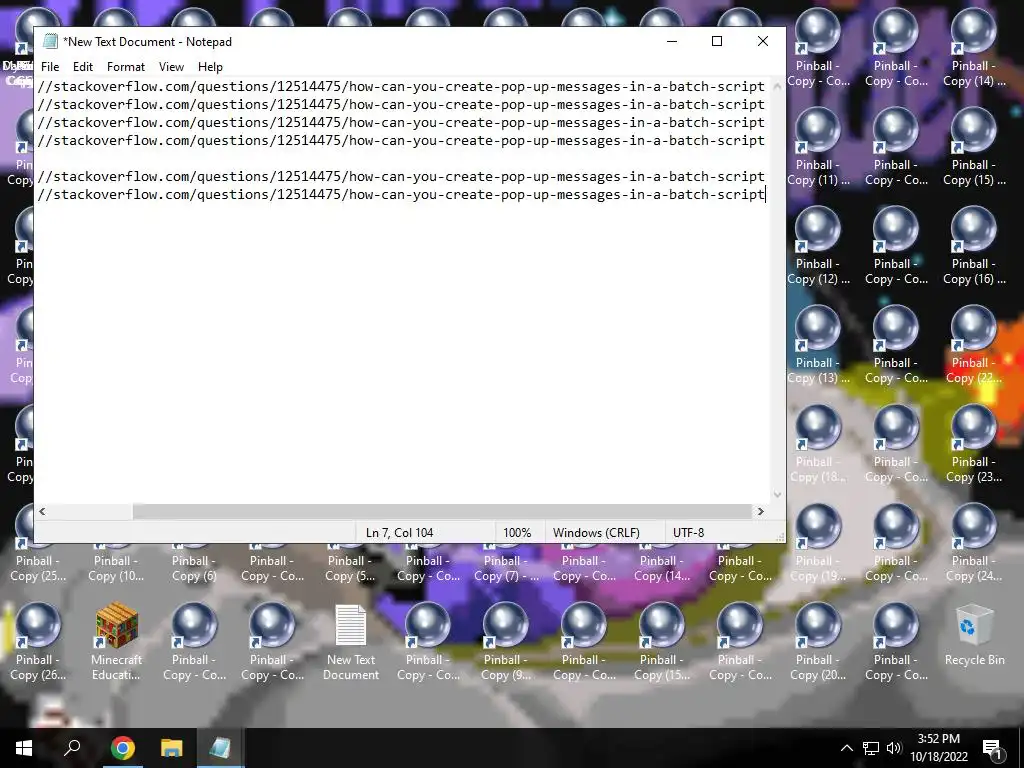
Task: Open the volume speaker tray icon
Action: pyautogui.click(x=894, y=748)
